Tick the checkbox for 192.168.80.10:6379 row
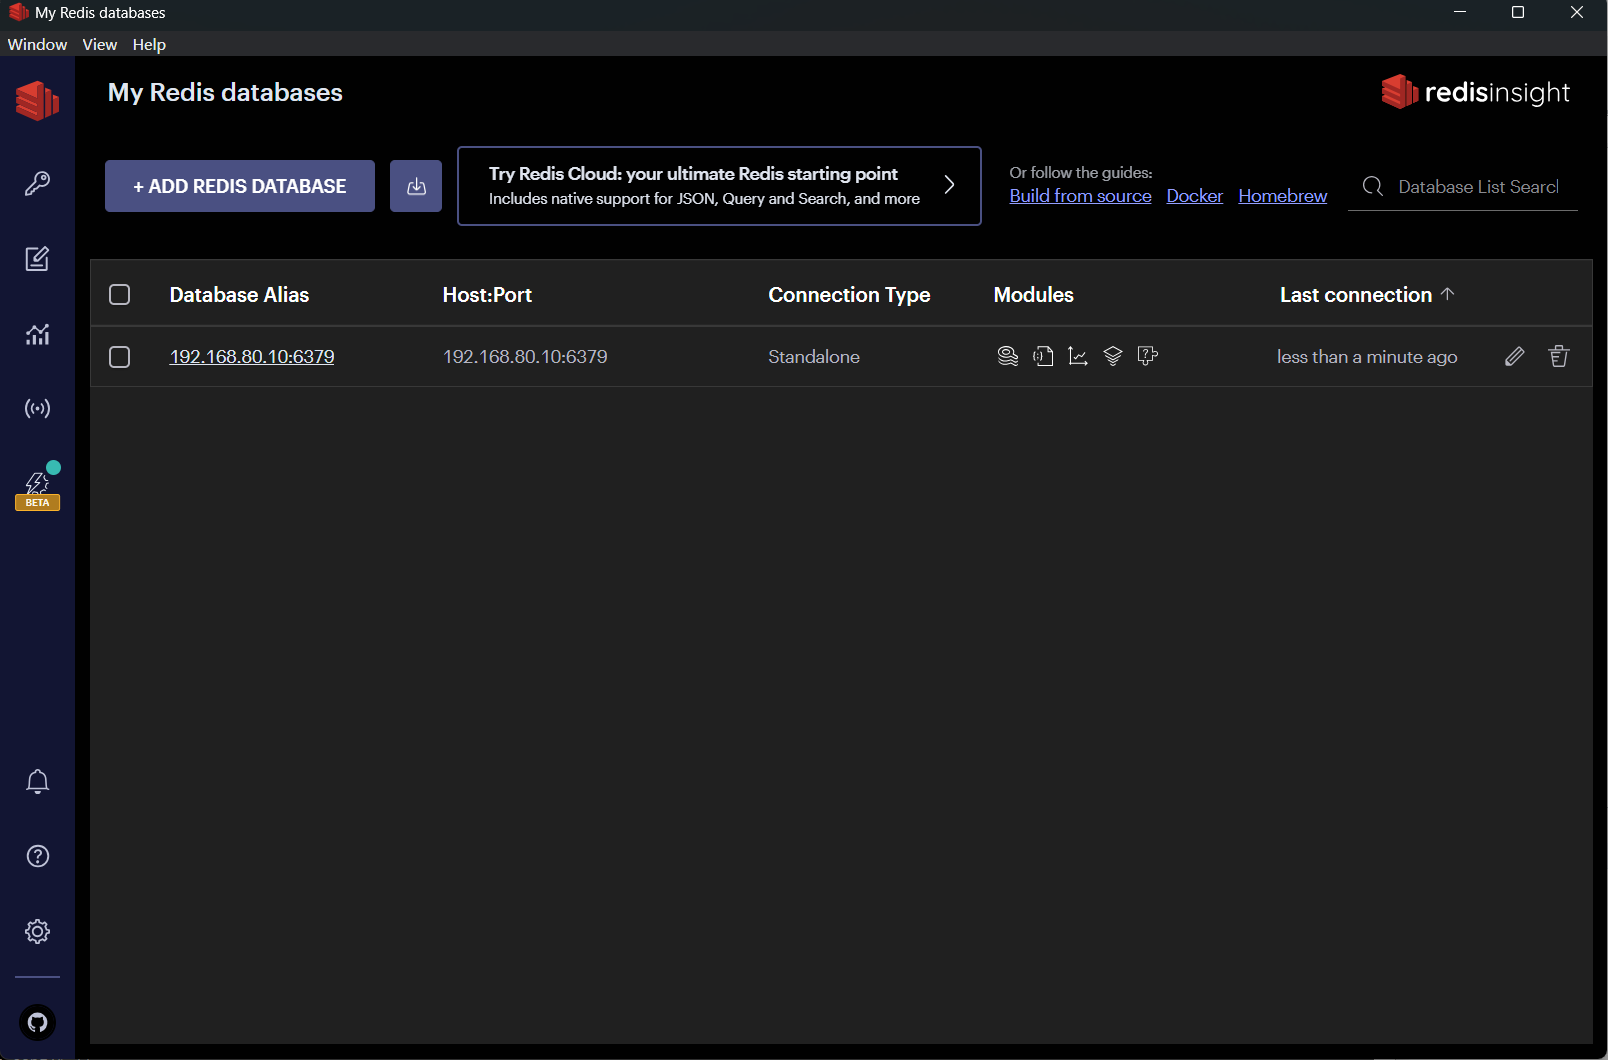This screenshot has width=1608, height=1060. click(120, 357)
